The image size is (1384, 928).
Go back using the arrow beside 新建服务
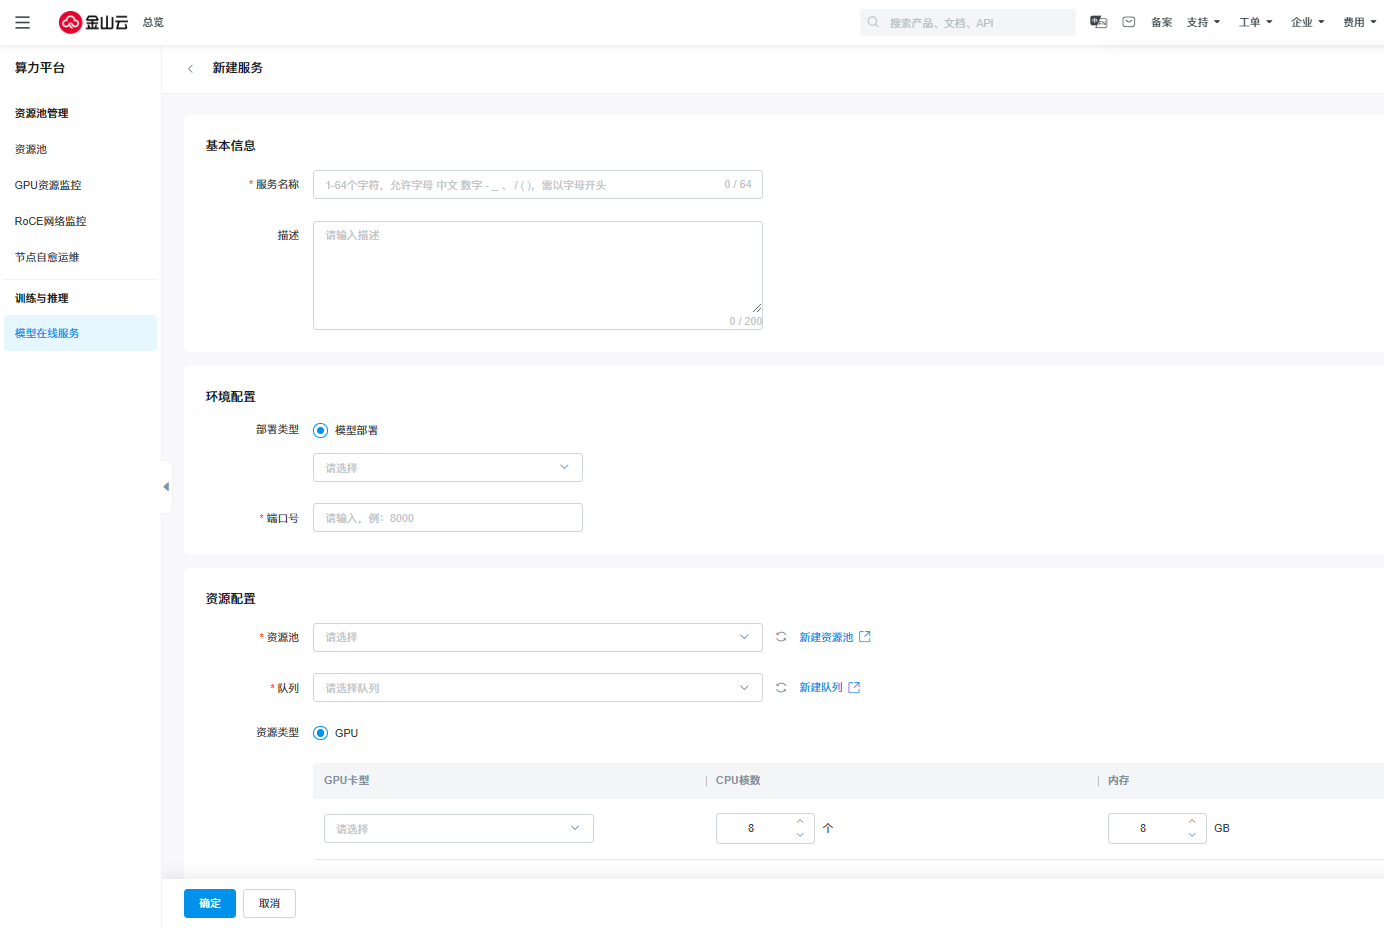pyautogui.click(x=190, y=69)
